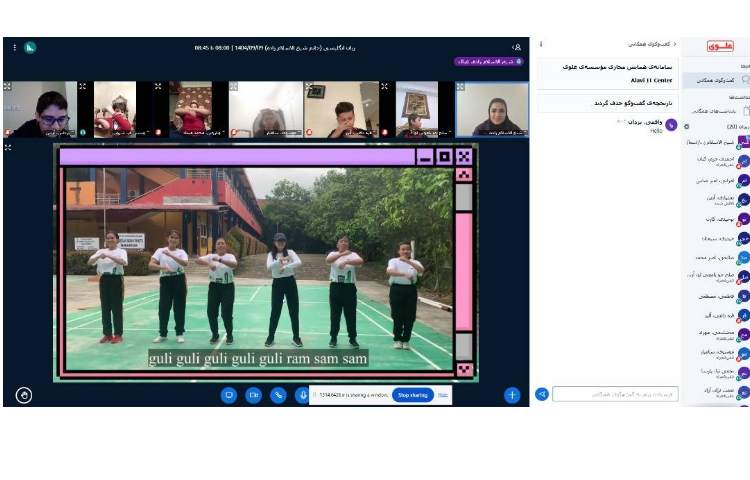This screenshot has width=750, height=480.
Task: Make the shared presentation fullscreen
Action: tap(8, 147)
